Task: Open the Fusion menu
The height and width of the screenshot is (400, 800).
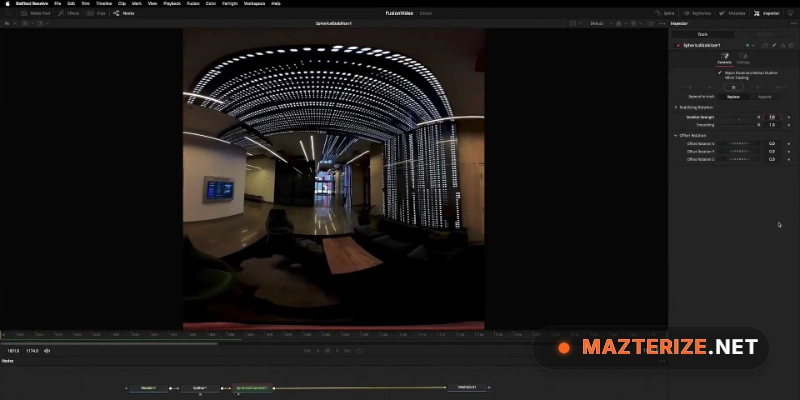Action: tap(193, 3)
